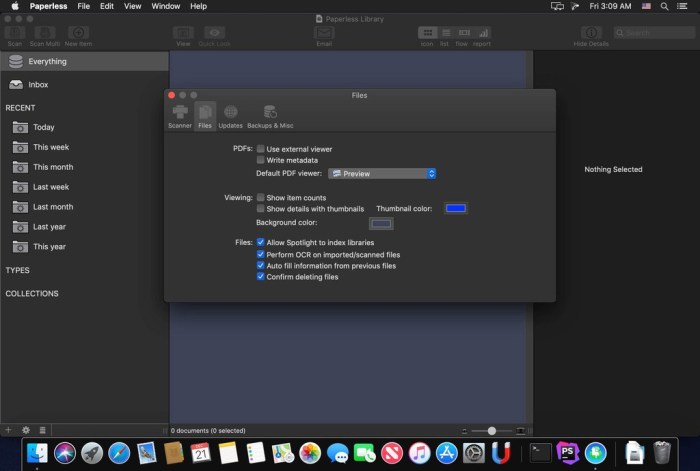The height and width of the screenshot is (471, 700).
Task: Click the Search field in toolbar
Action: point(654,33)
